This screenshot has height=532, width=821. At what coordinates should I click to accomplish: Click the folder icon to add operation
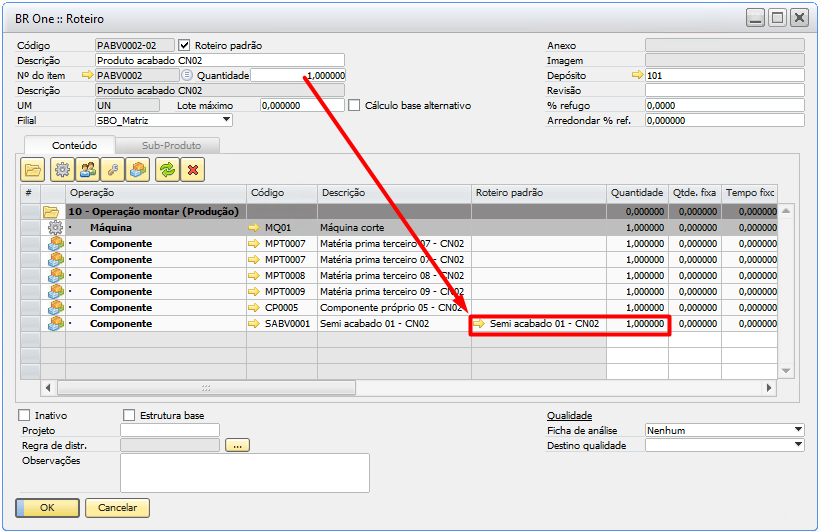(33, 170)
